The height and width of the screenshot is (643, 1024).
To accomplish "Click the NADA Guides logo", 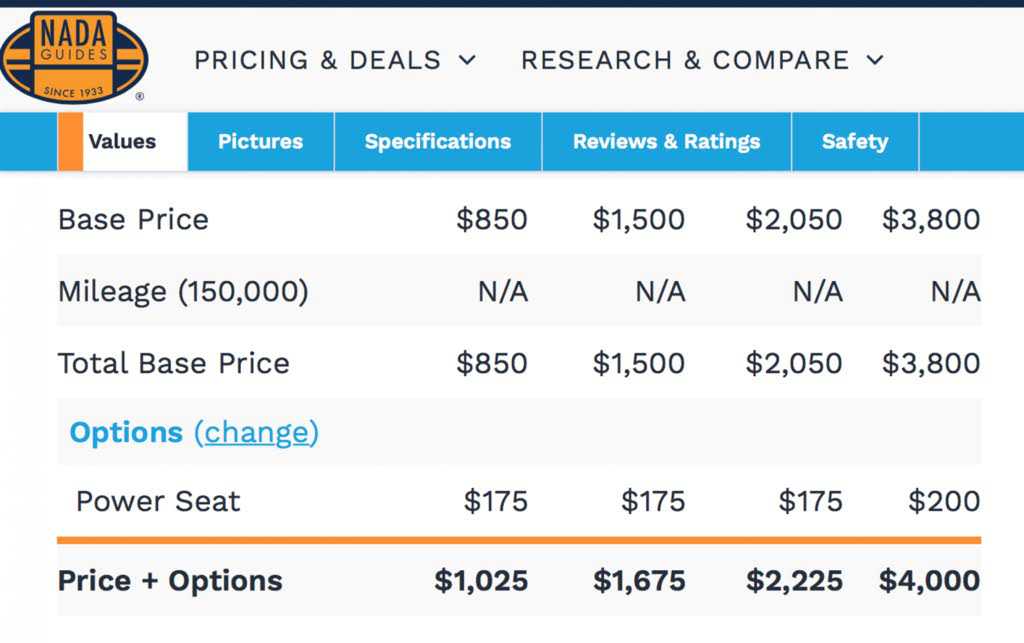I will (x=73, y=58).
